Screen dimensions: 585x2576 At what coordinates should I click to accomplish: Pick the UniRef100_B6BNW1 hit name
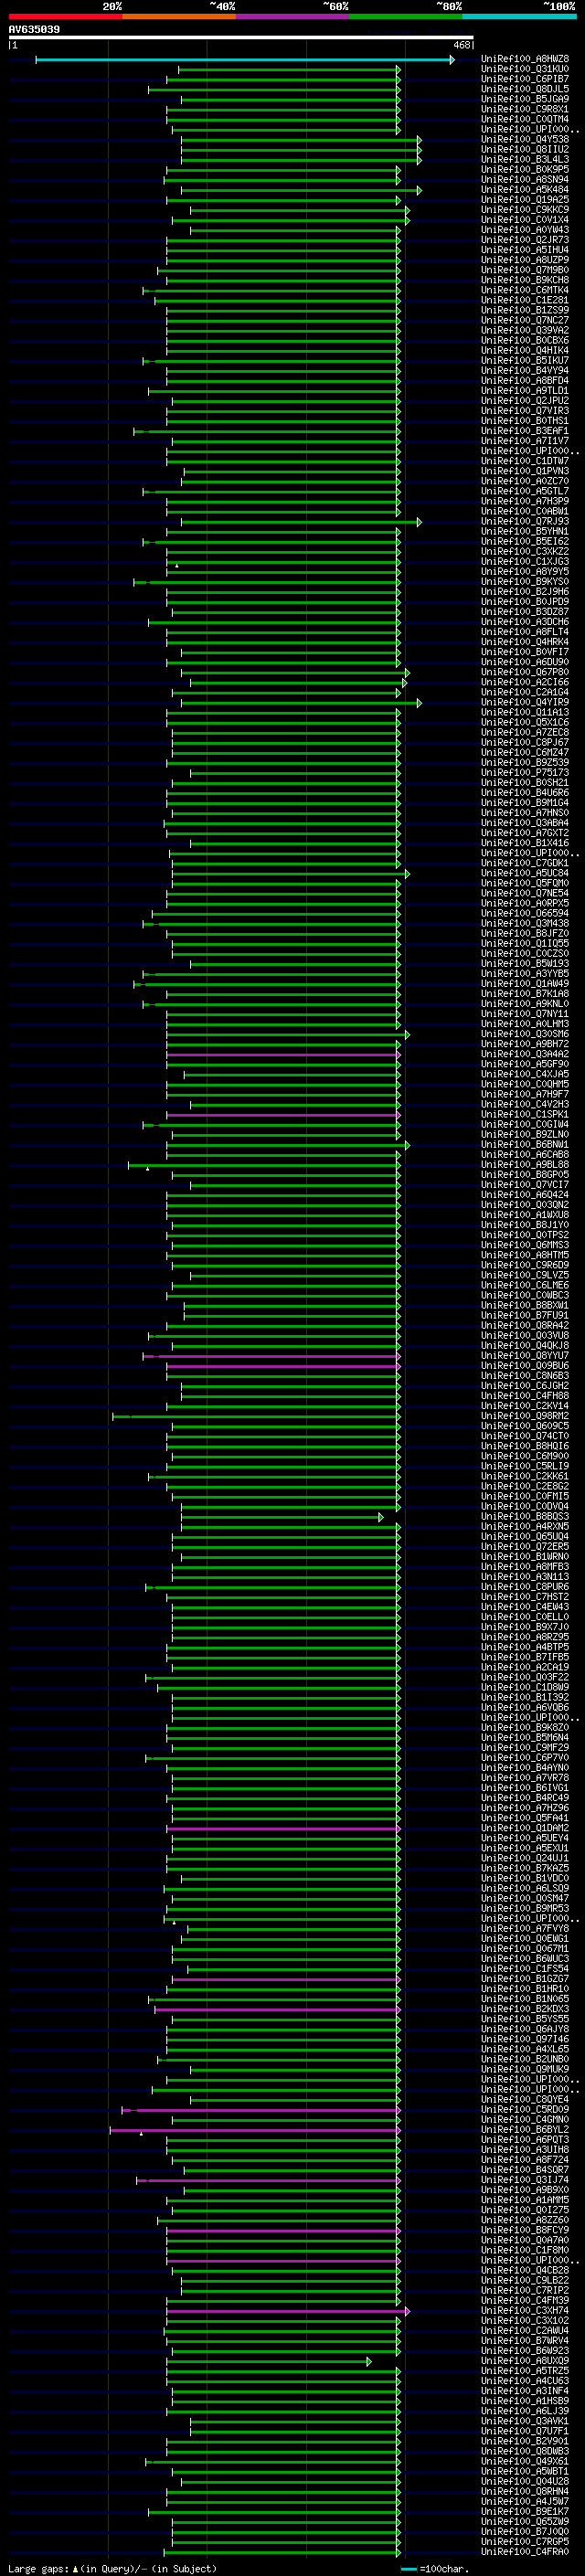coord(525,1145)
